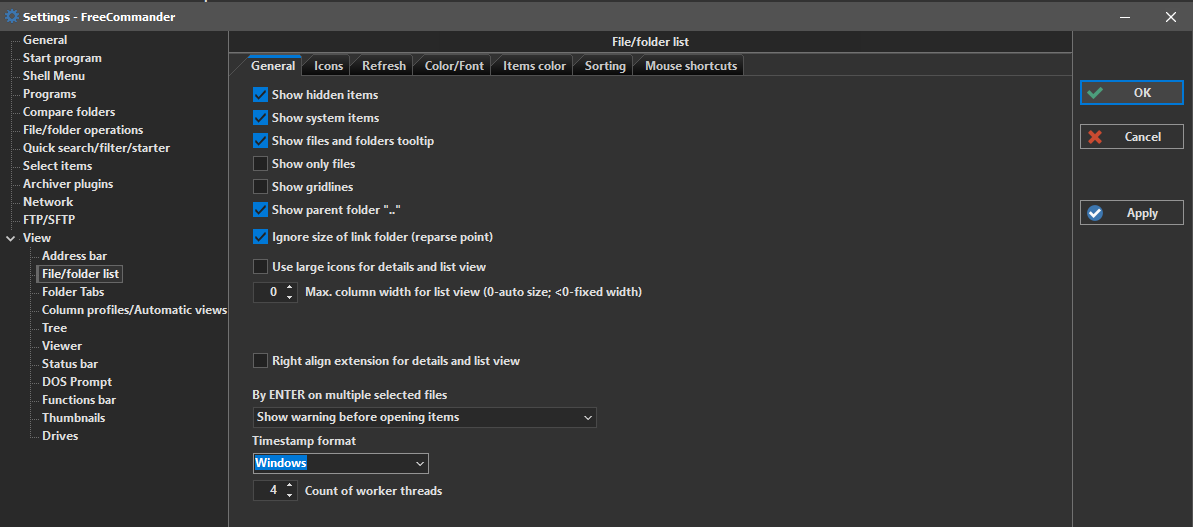Image resolution: width=1193 pixels, height=527 pixels.
Task: Click the FreeCommander gear icon in title bar
Action: 12,16
